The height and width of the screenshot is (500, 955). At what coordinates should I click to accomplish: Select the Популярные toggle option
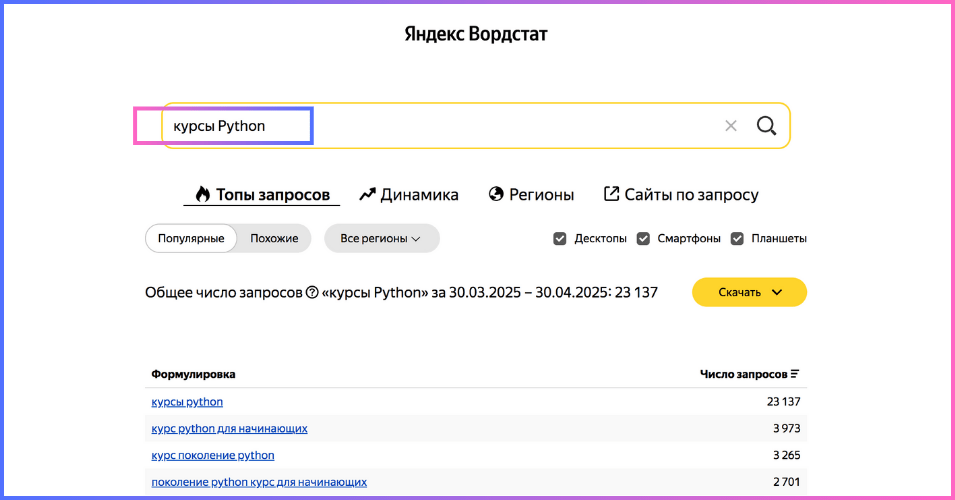coord(191,238)
